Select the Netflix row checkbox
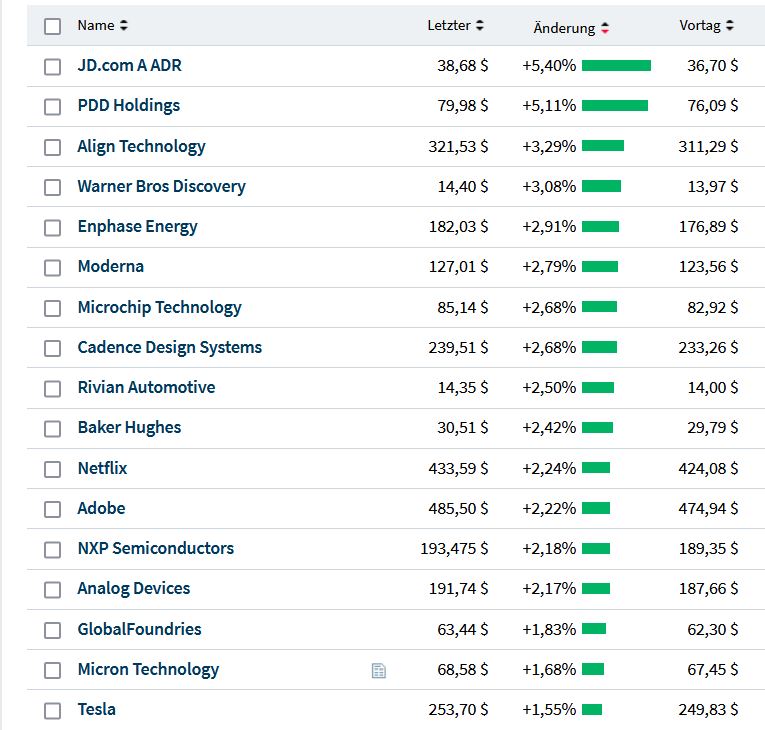 52,469
